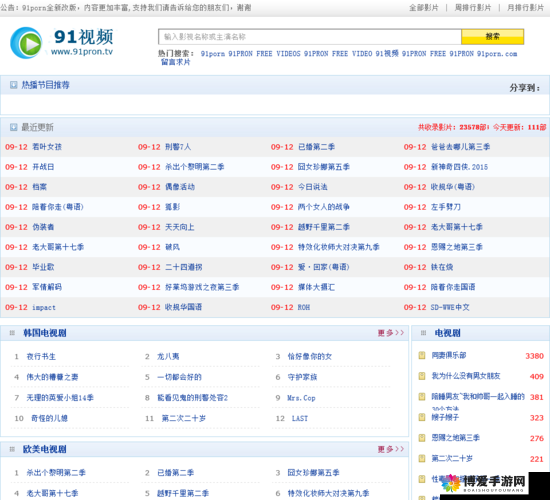Open 今日说法 in recent updates
Image resolution: width=550 pixels, height=500 pixels.
(x=313, y=187)
